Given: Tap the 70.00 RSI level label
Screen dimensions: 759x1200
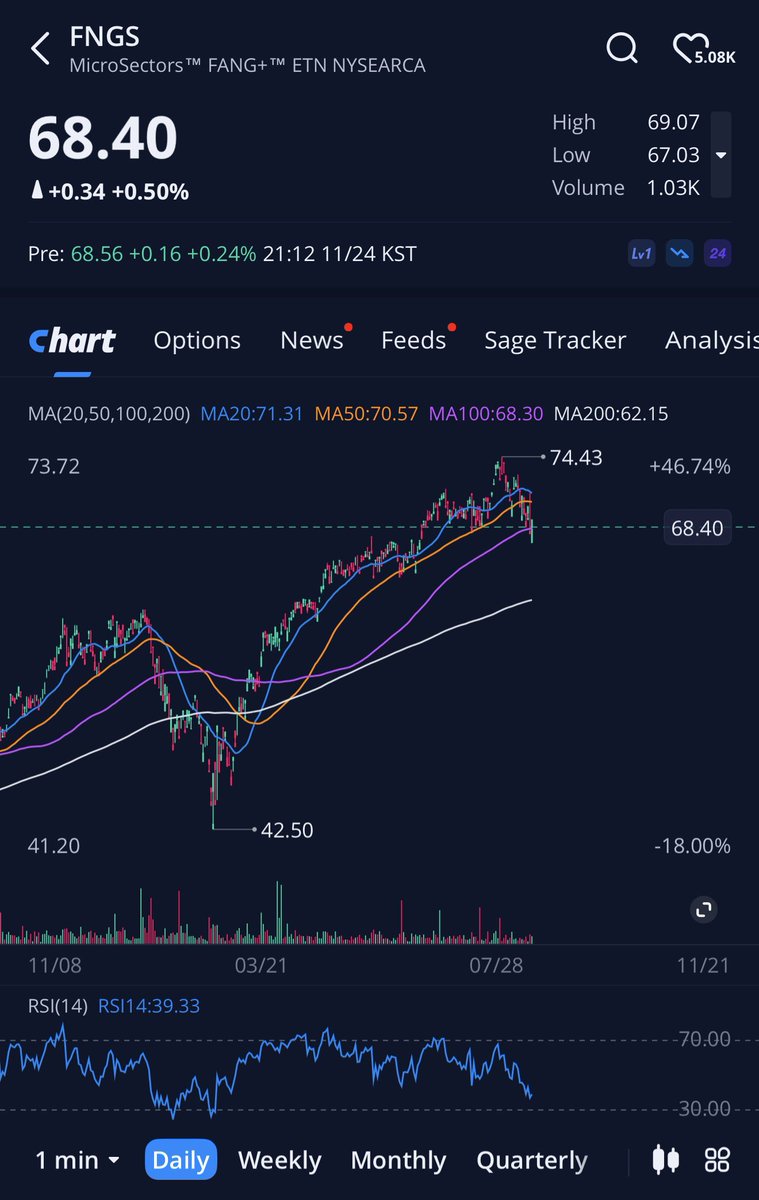Looking at the screenshot, I should click(x=705, y=1040).
